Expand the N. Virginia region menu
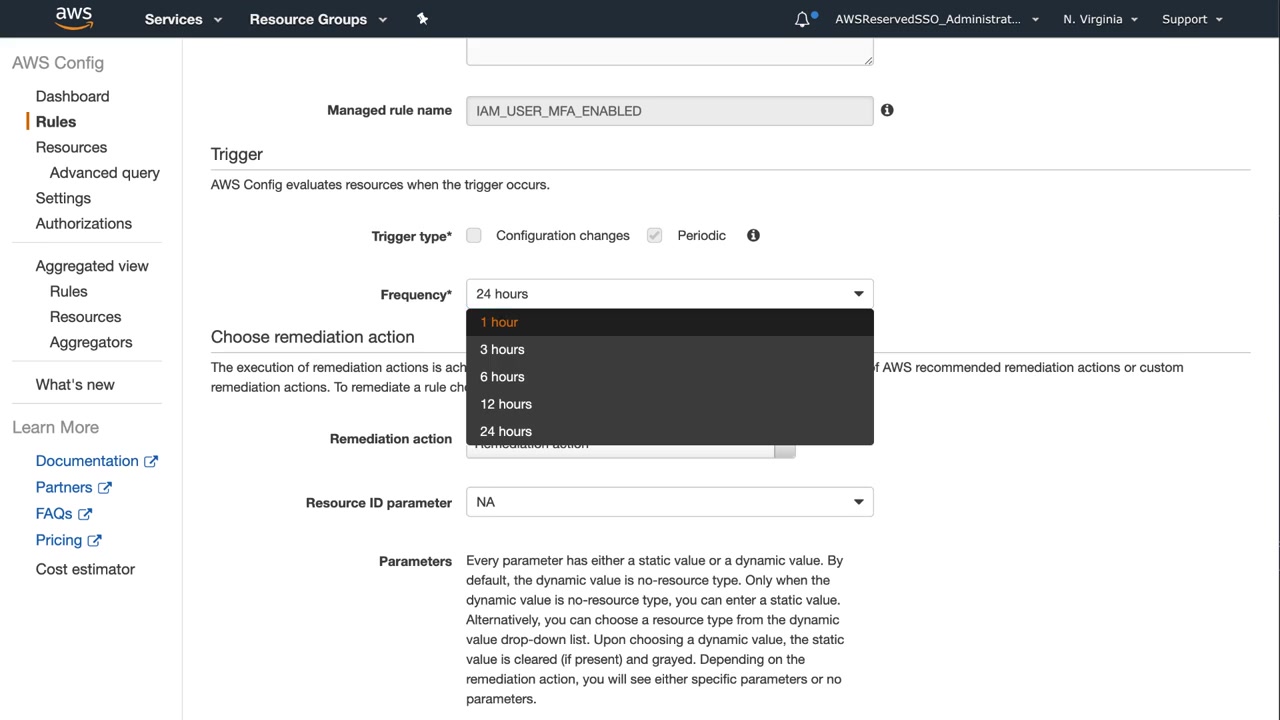Screen dimensions: 1280x720 [x=1100, y=19]
